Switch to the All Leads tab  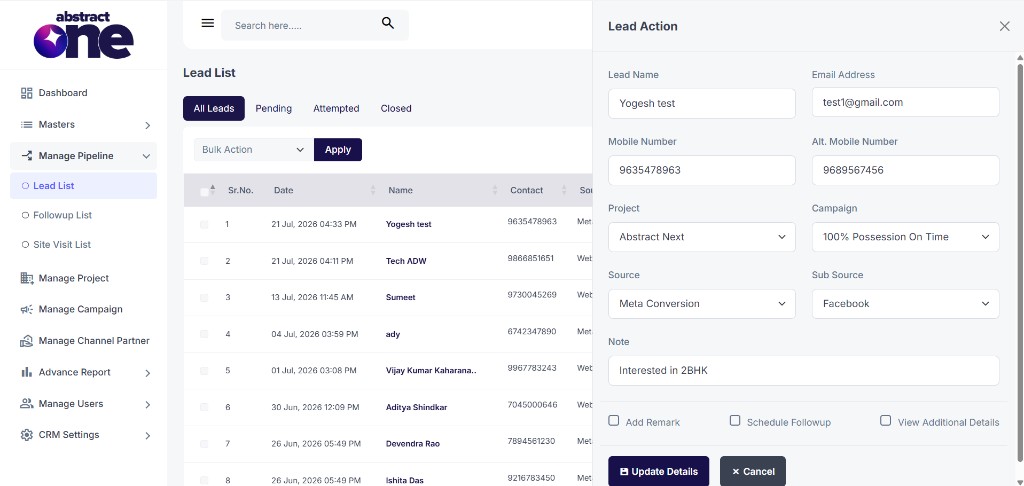point(214,108)
